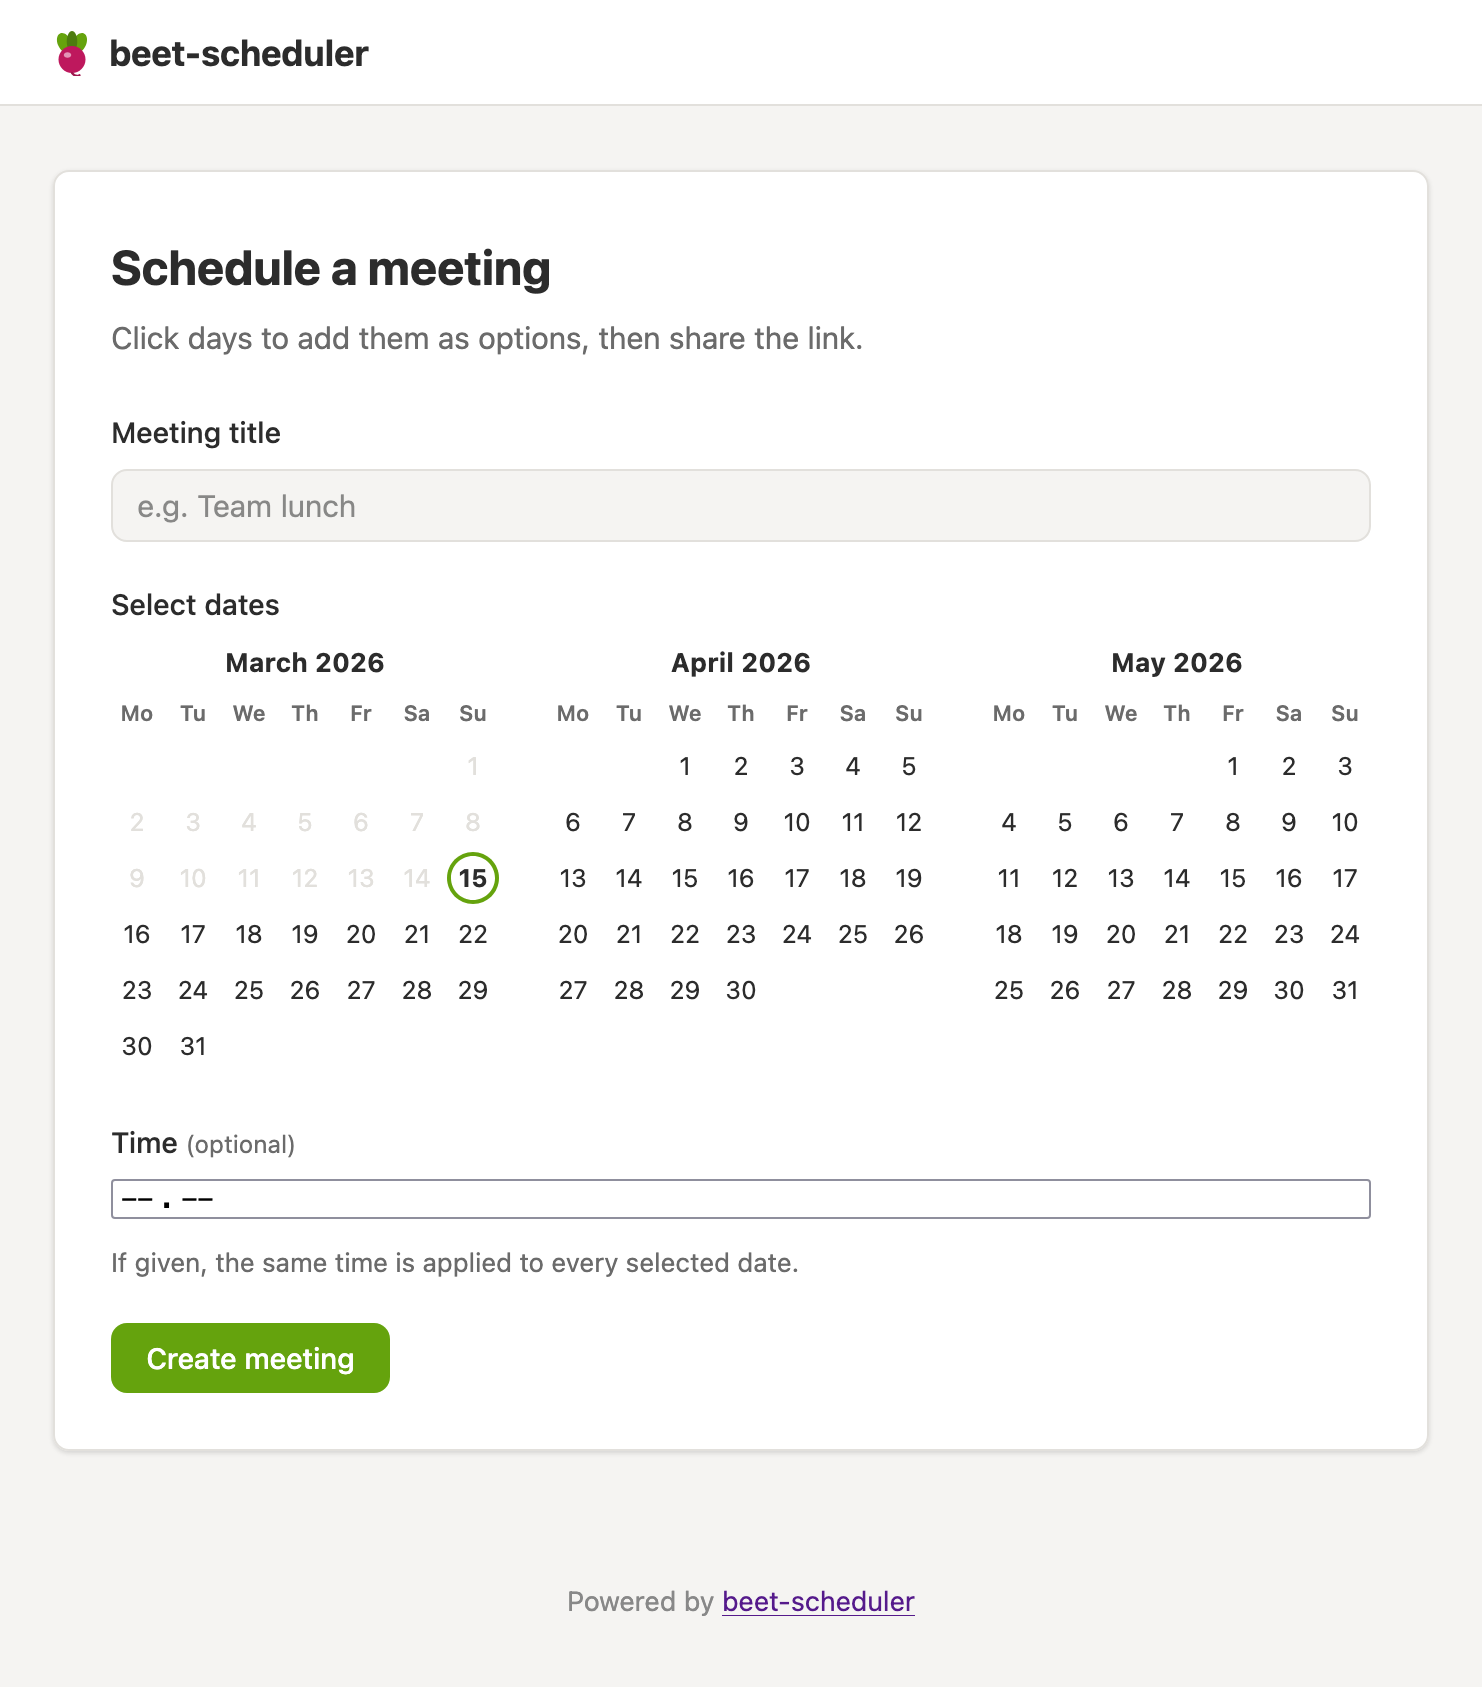
Task: Choose May 10 in the calendar
Action: tap(1345, 822)
